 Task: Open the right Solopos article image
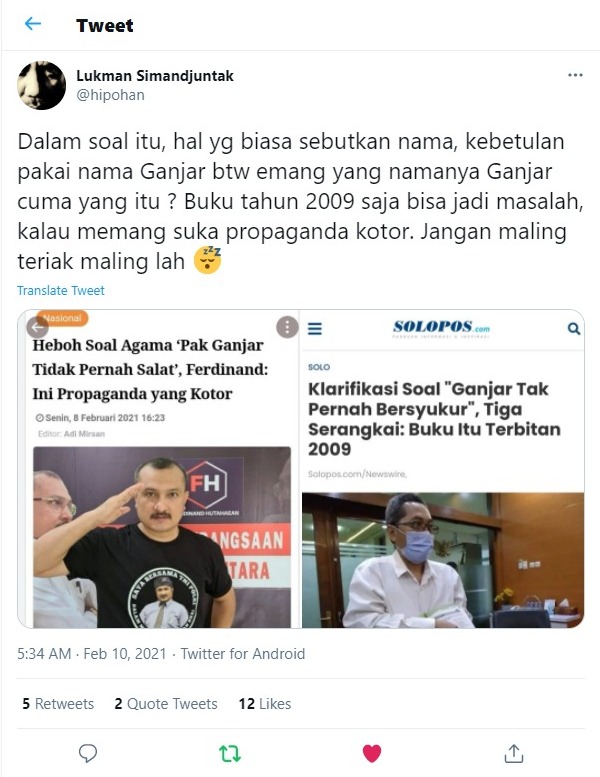point(442,469)
